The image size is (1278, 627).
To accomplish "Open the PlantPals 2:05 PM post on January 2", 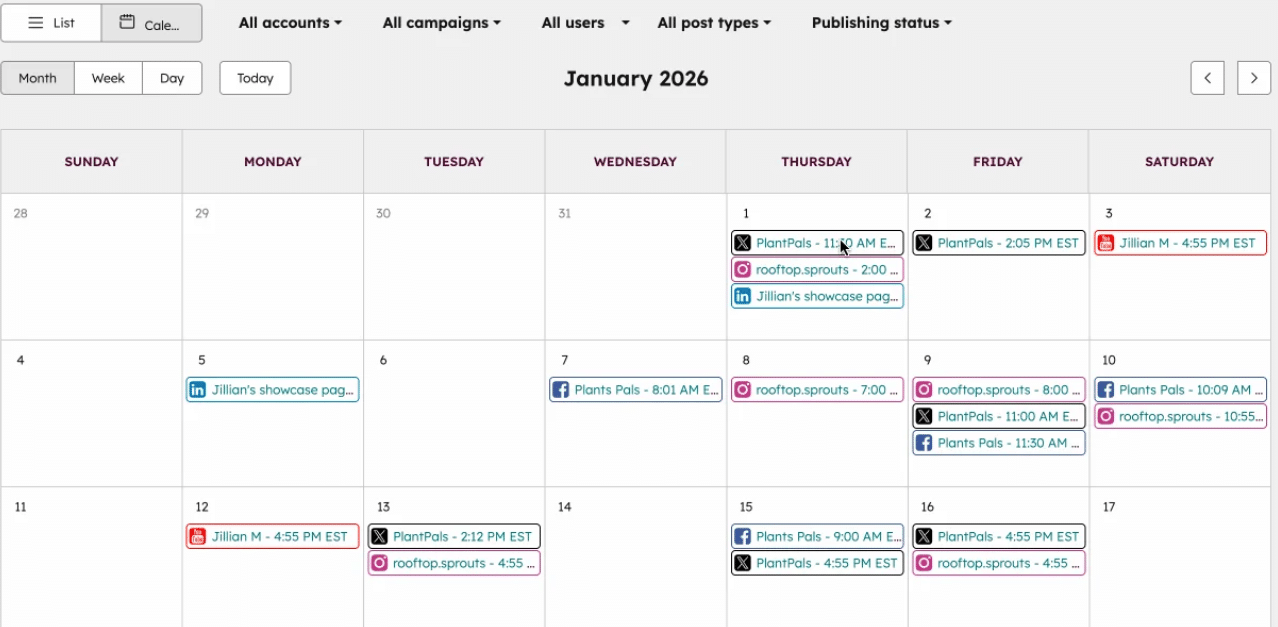I will [998, 242].
